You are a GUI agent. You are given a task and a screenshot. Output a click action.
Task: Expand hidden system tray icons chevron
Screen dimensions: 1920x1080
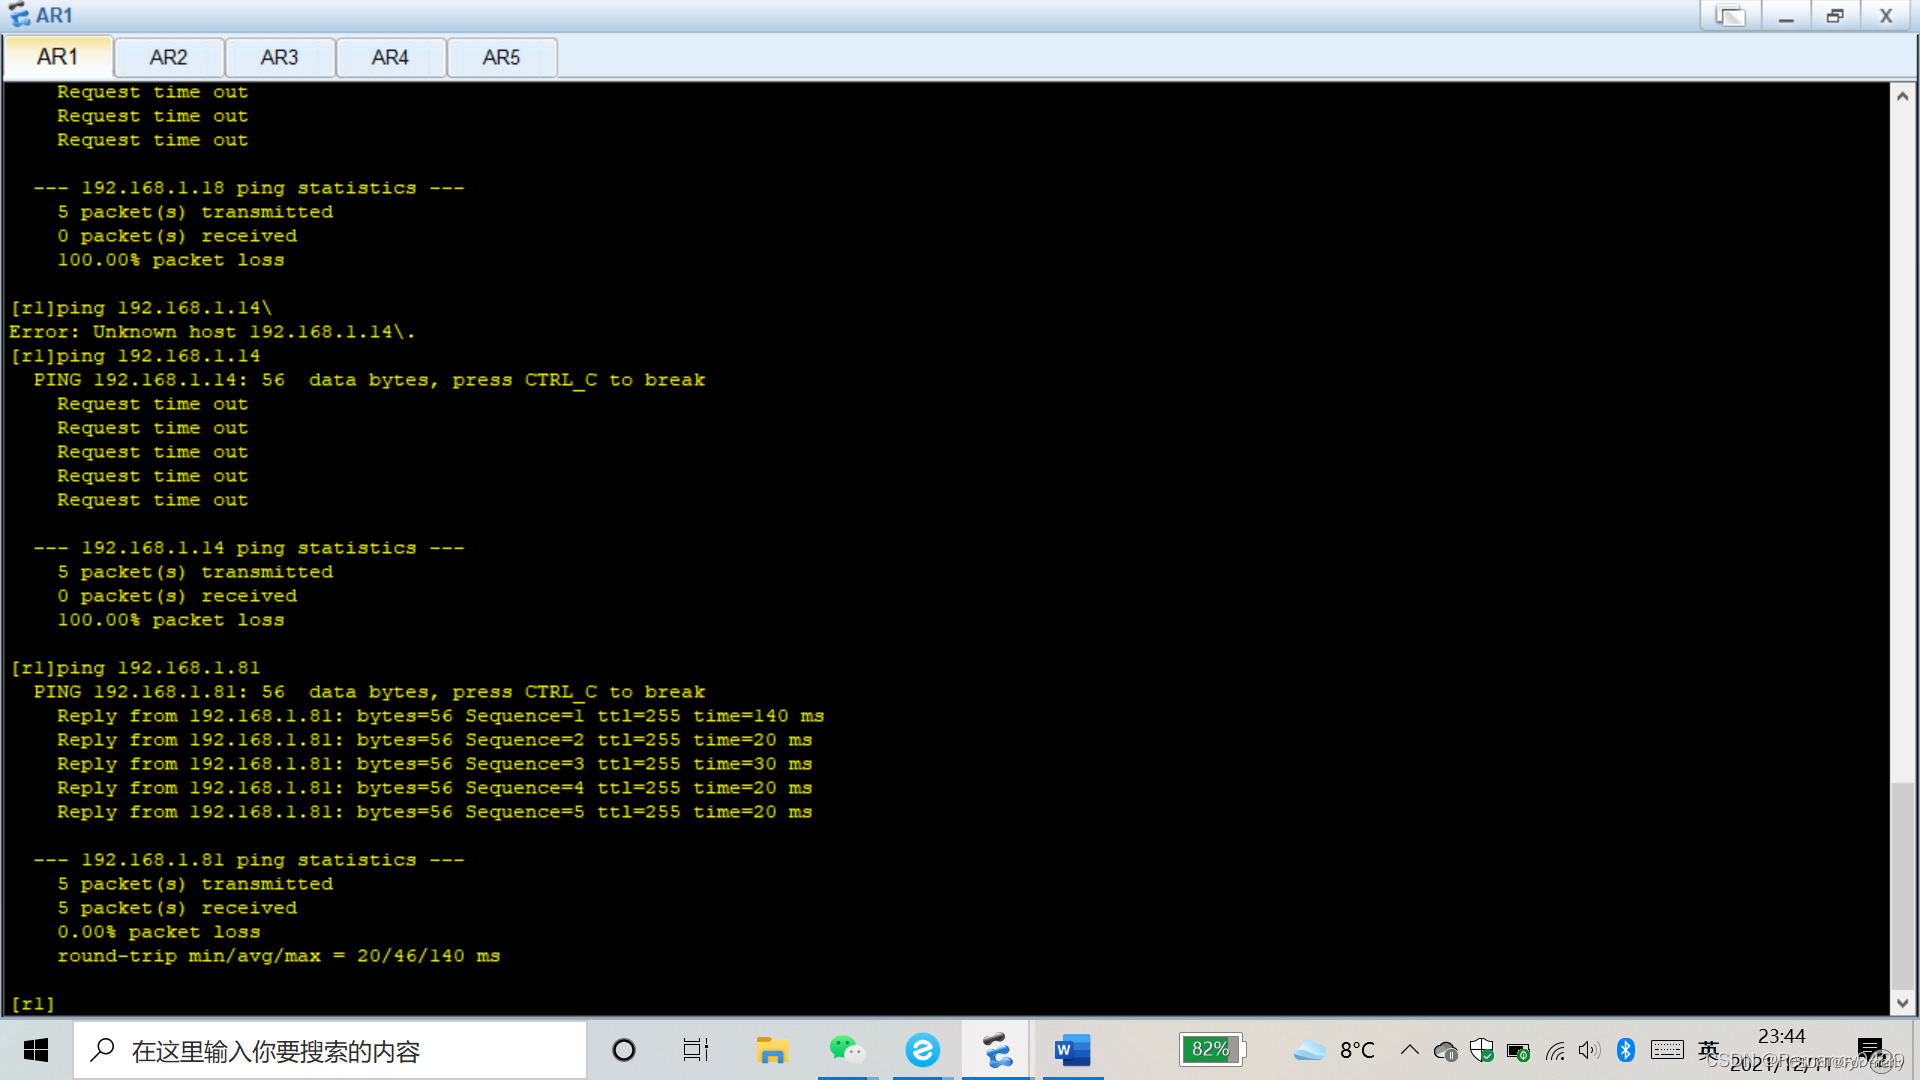pyautogui.click(x=1409, y=1050)
